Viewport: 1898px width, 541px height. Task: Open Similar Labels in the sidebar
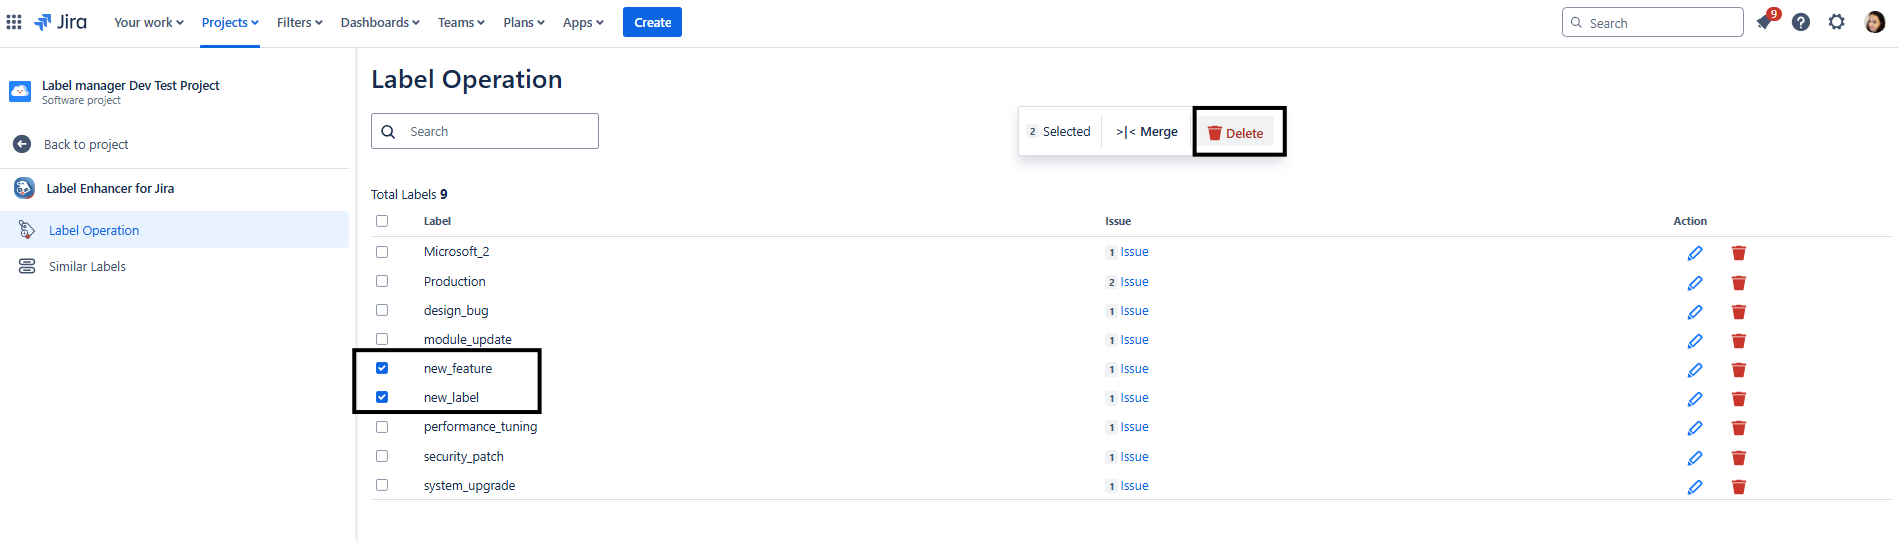tap(87, 266)
